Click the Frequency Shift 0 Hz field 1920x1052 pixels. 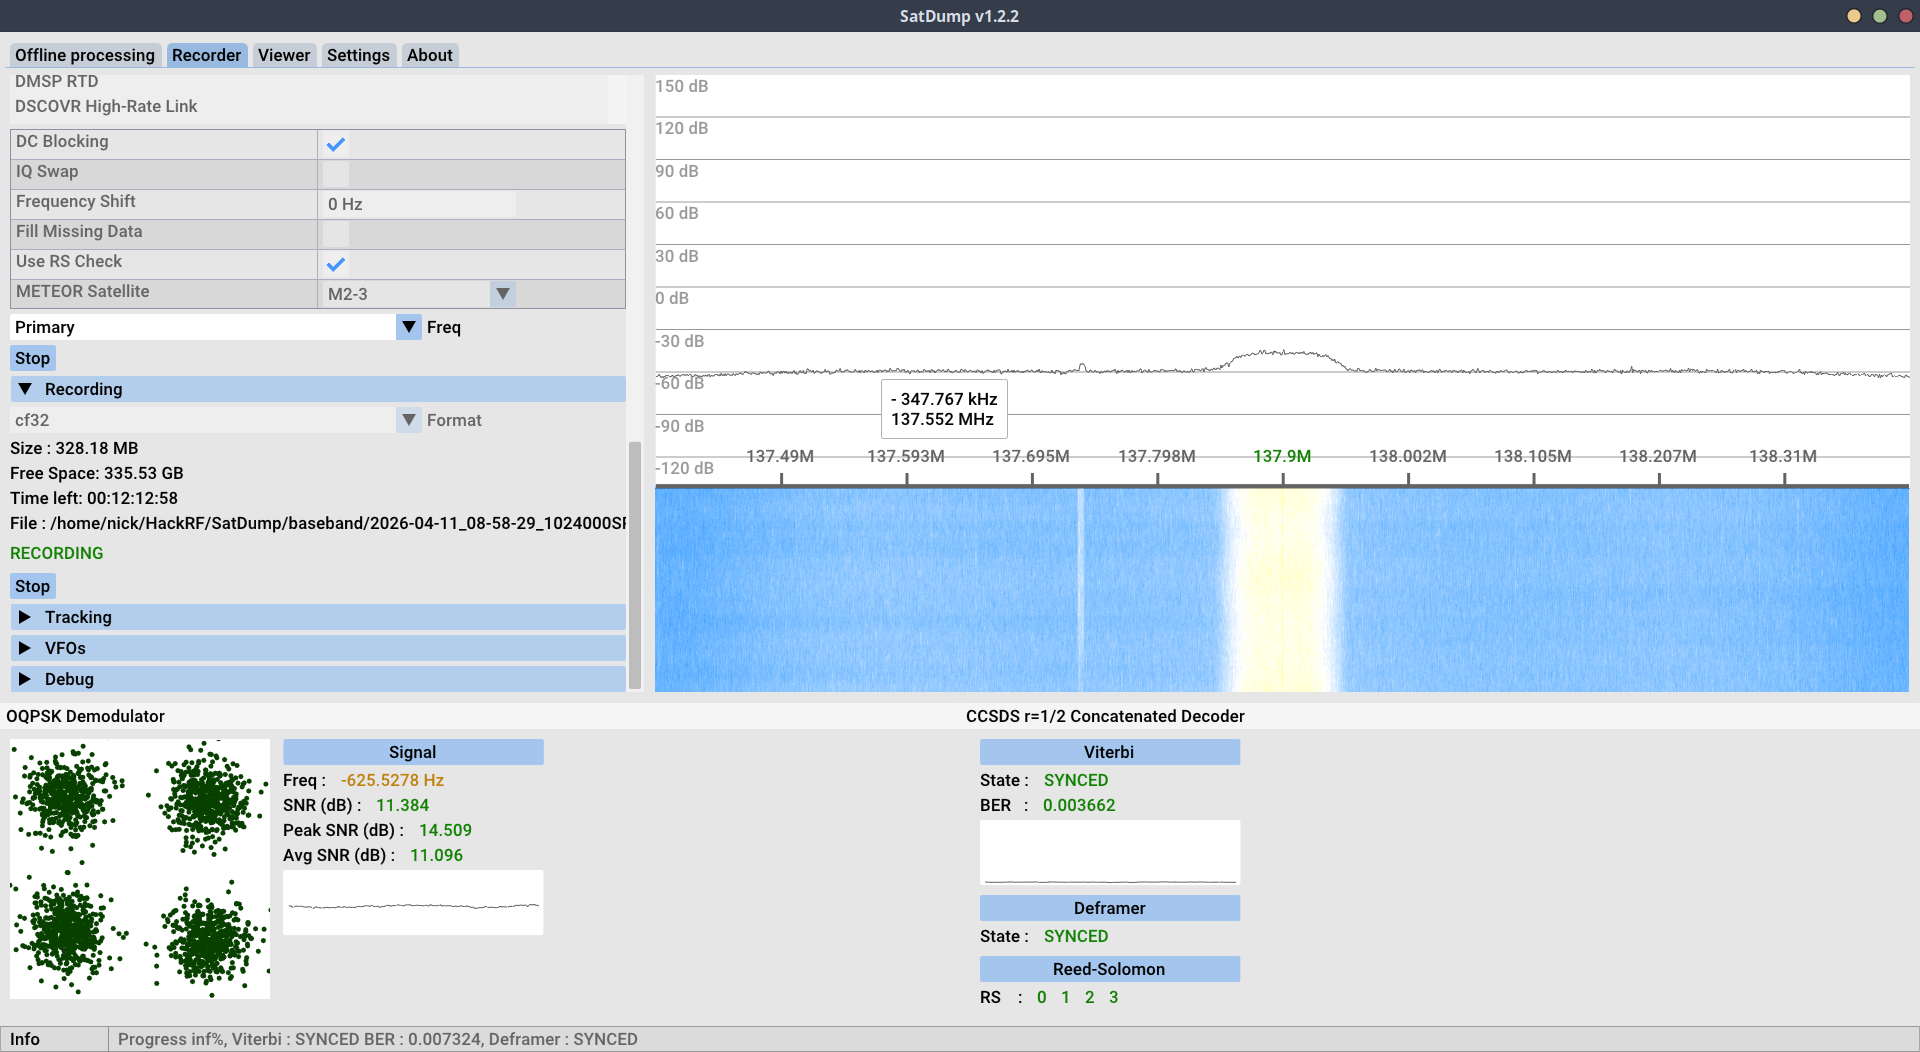tap(417, 204)
